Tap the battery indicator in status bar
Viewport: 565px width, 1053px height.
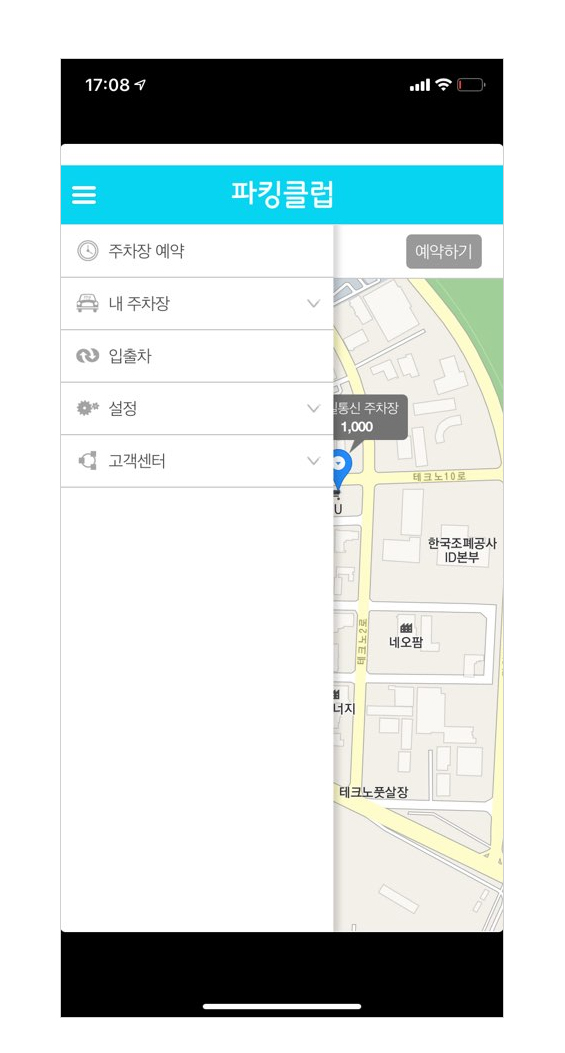point(471,85)
